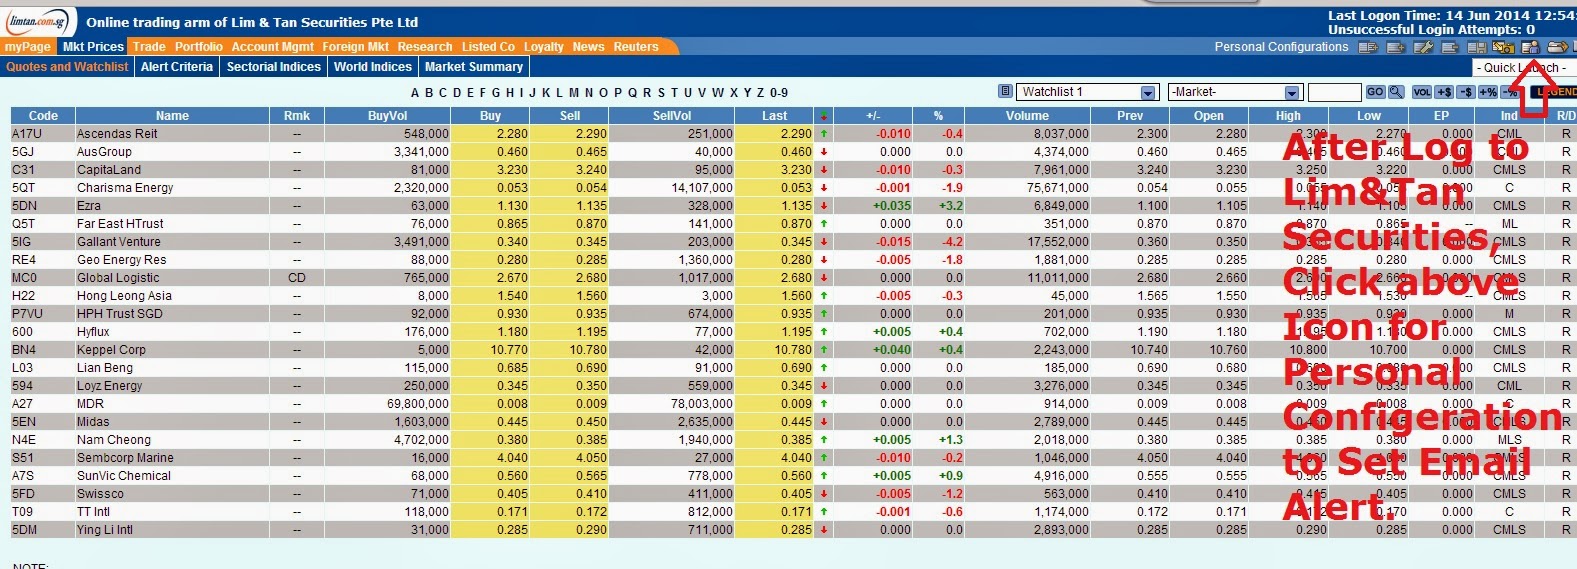
Task: Open the -Market- dropdown
Action: point(1234,92)
